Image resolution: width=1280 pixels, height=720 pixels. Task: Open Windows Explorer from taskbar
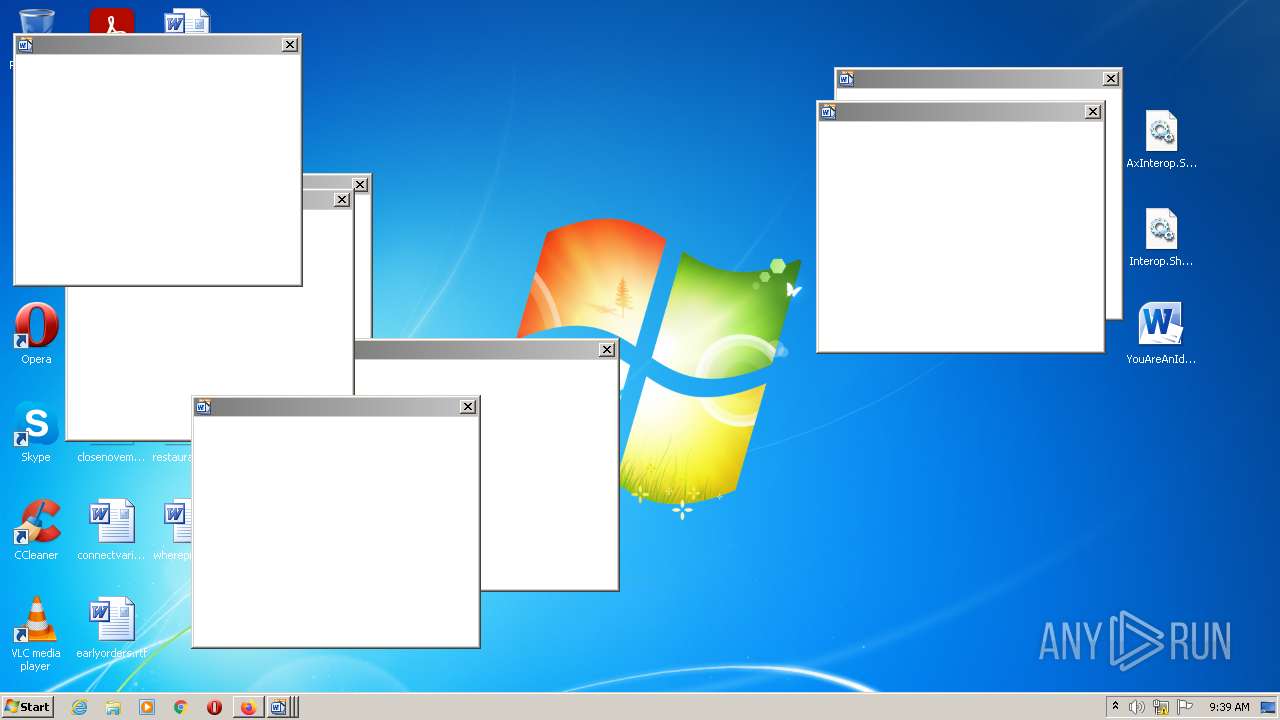coord(113,707)
